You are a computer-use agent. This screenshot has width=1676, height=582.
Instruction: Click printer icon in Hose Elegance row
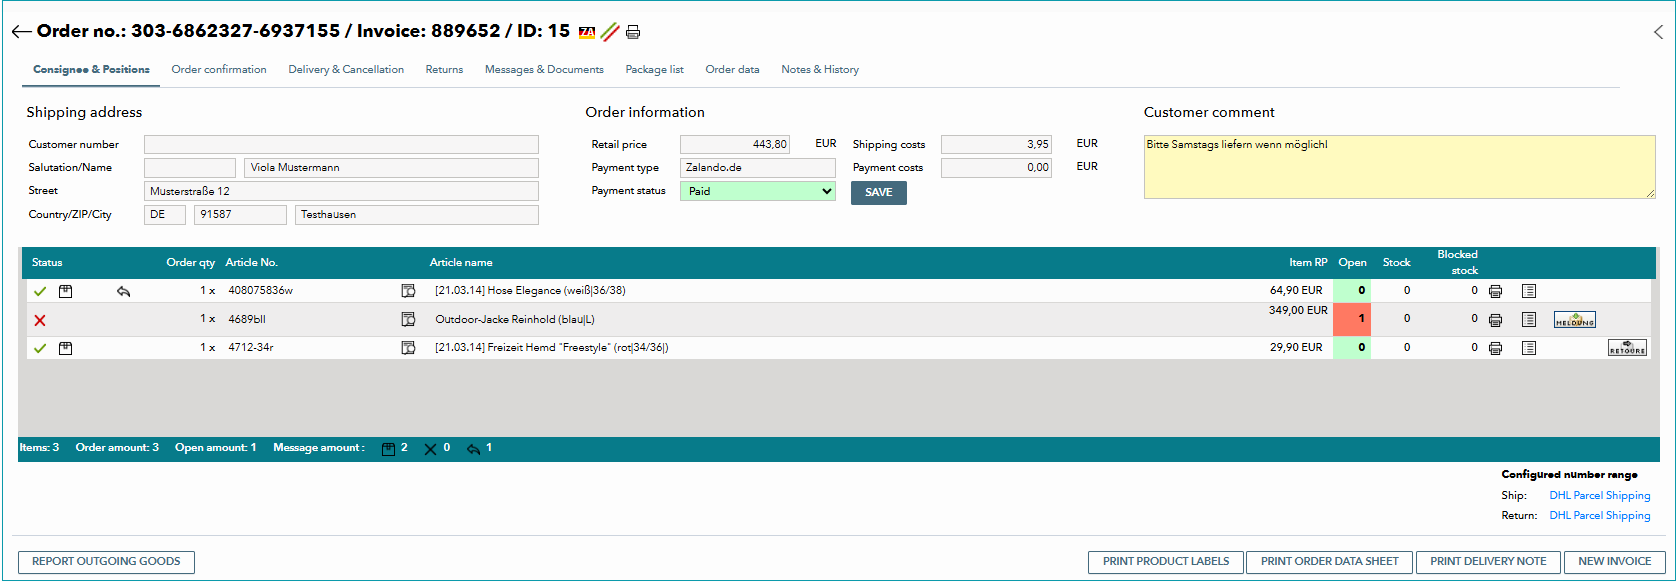coord(1495,291)
